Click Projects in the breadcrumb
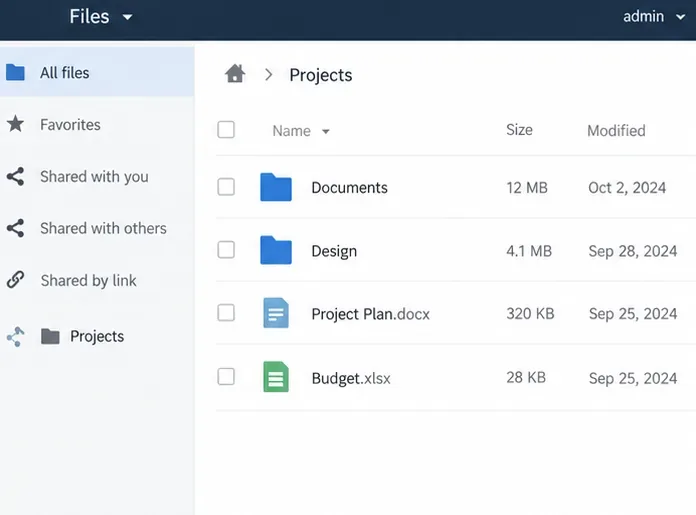This screenshot has height=515, width=696. click(320, 75)
